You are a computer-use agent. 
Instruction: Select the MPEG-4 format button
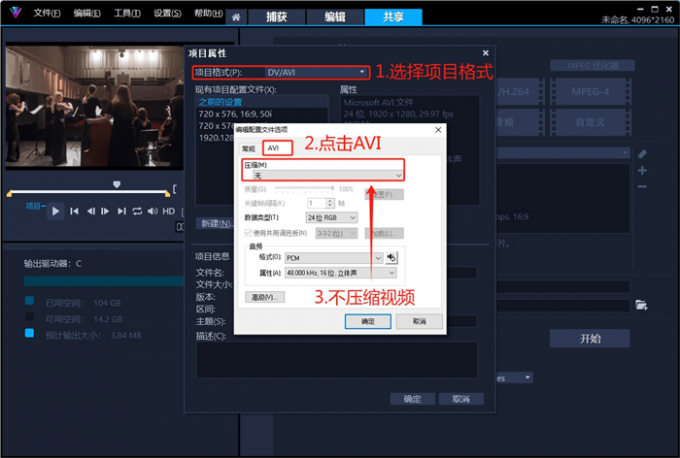click(590, 92)
